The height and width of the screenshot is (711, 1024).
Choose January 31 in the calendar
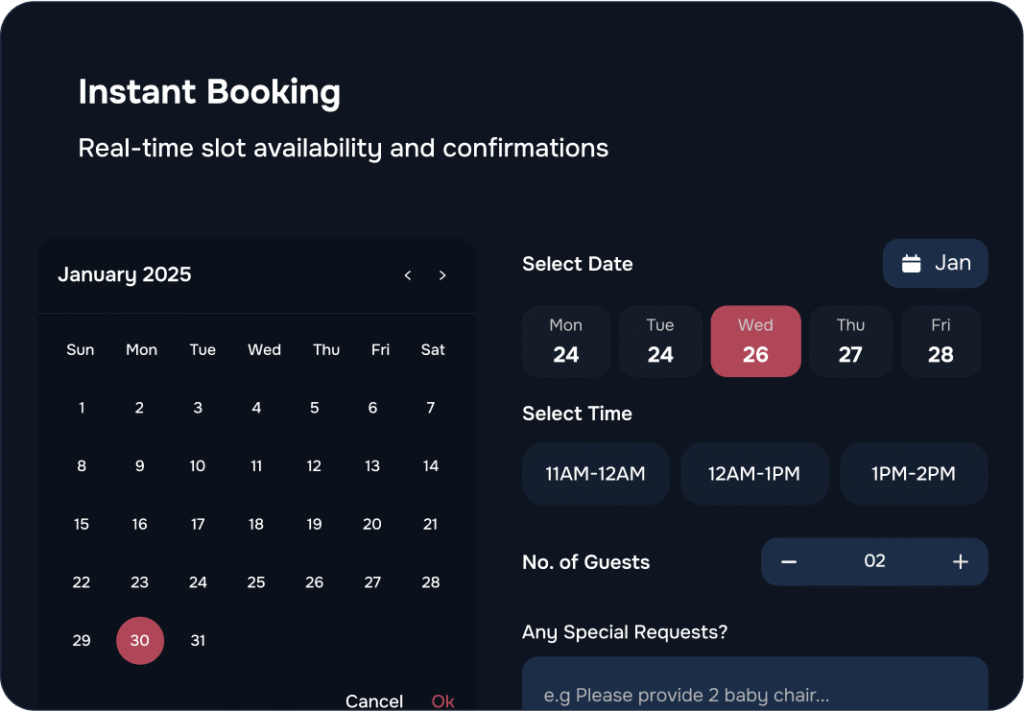click(x=198, y=640)
